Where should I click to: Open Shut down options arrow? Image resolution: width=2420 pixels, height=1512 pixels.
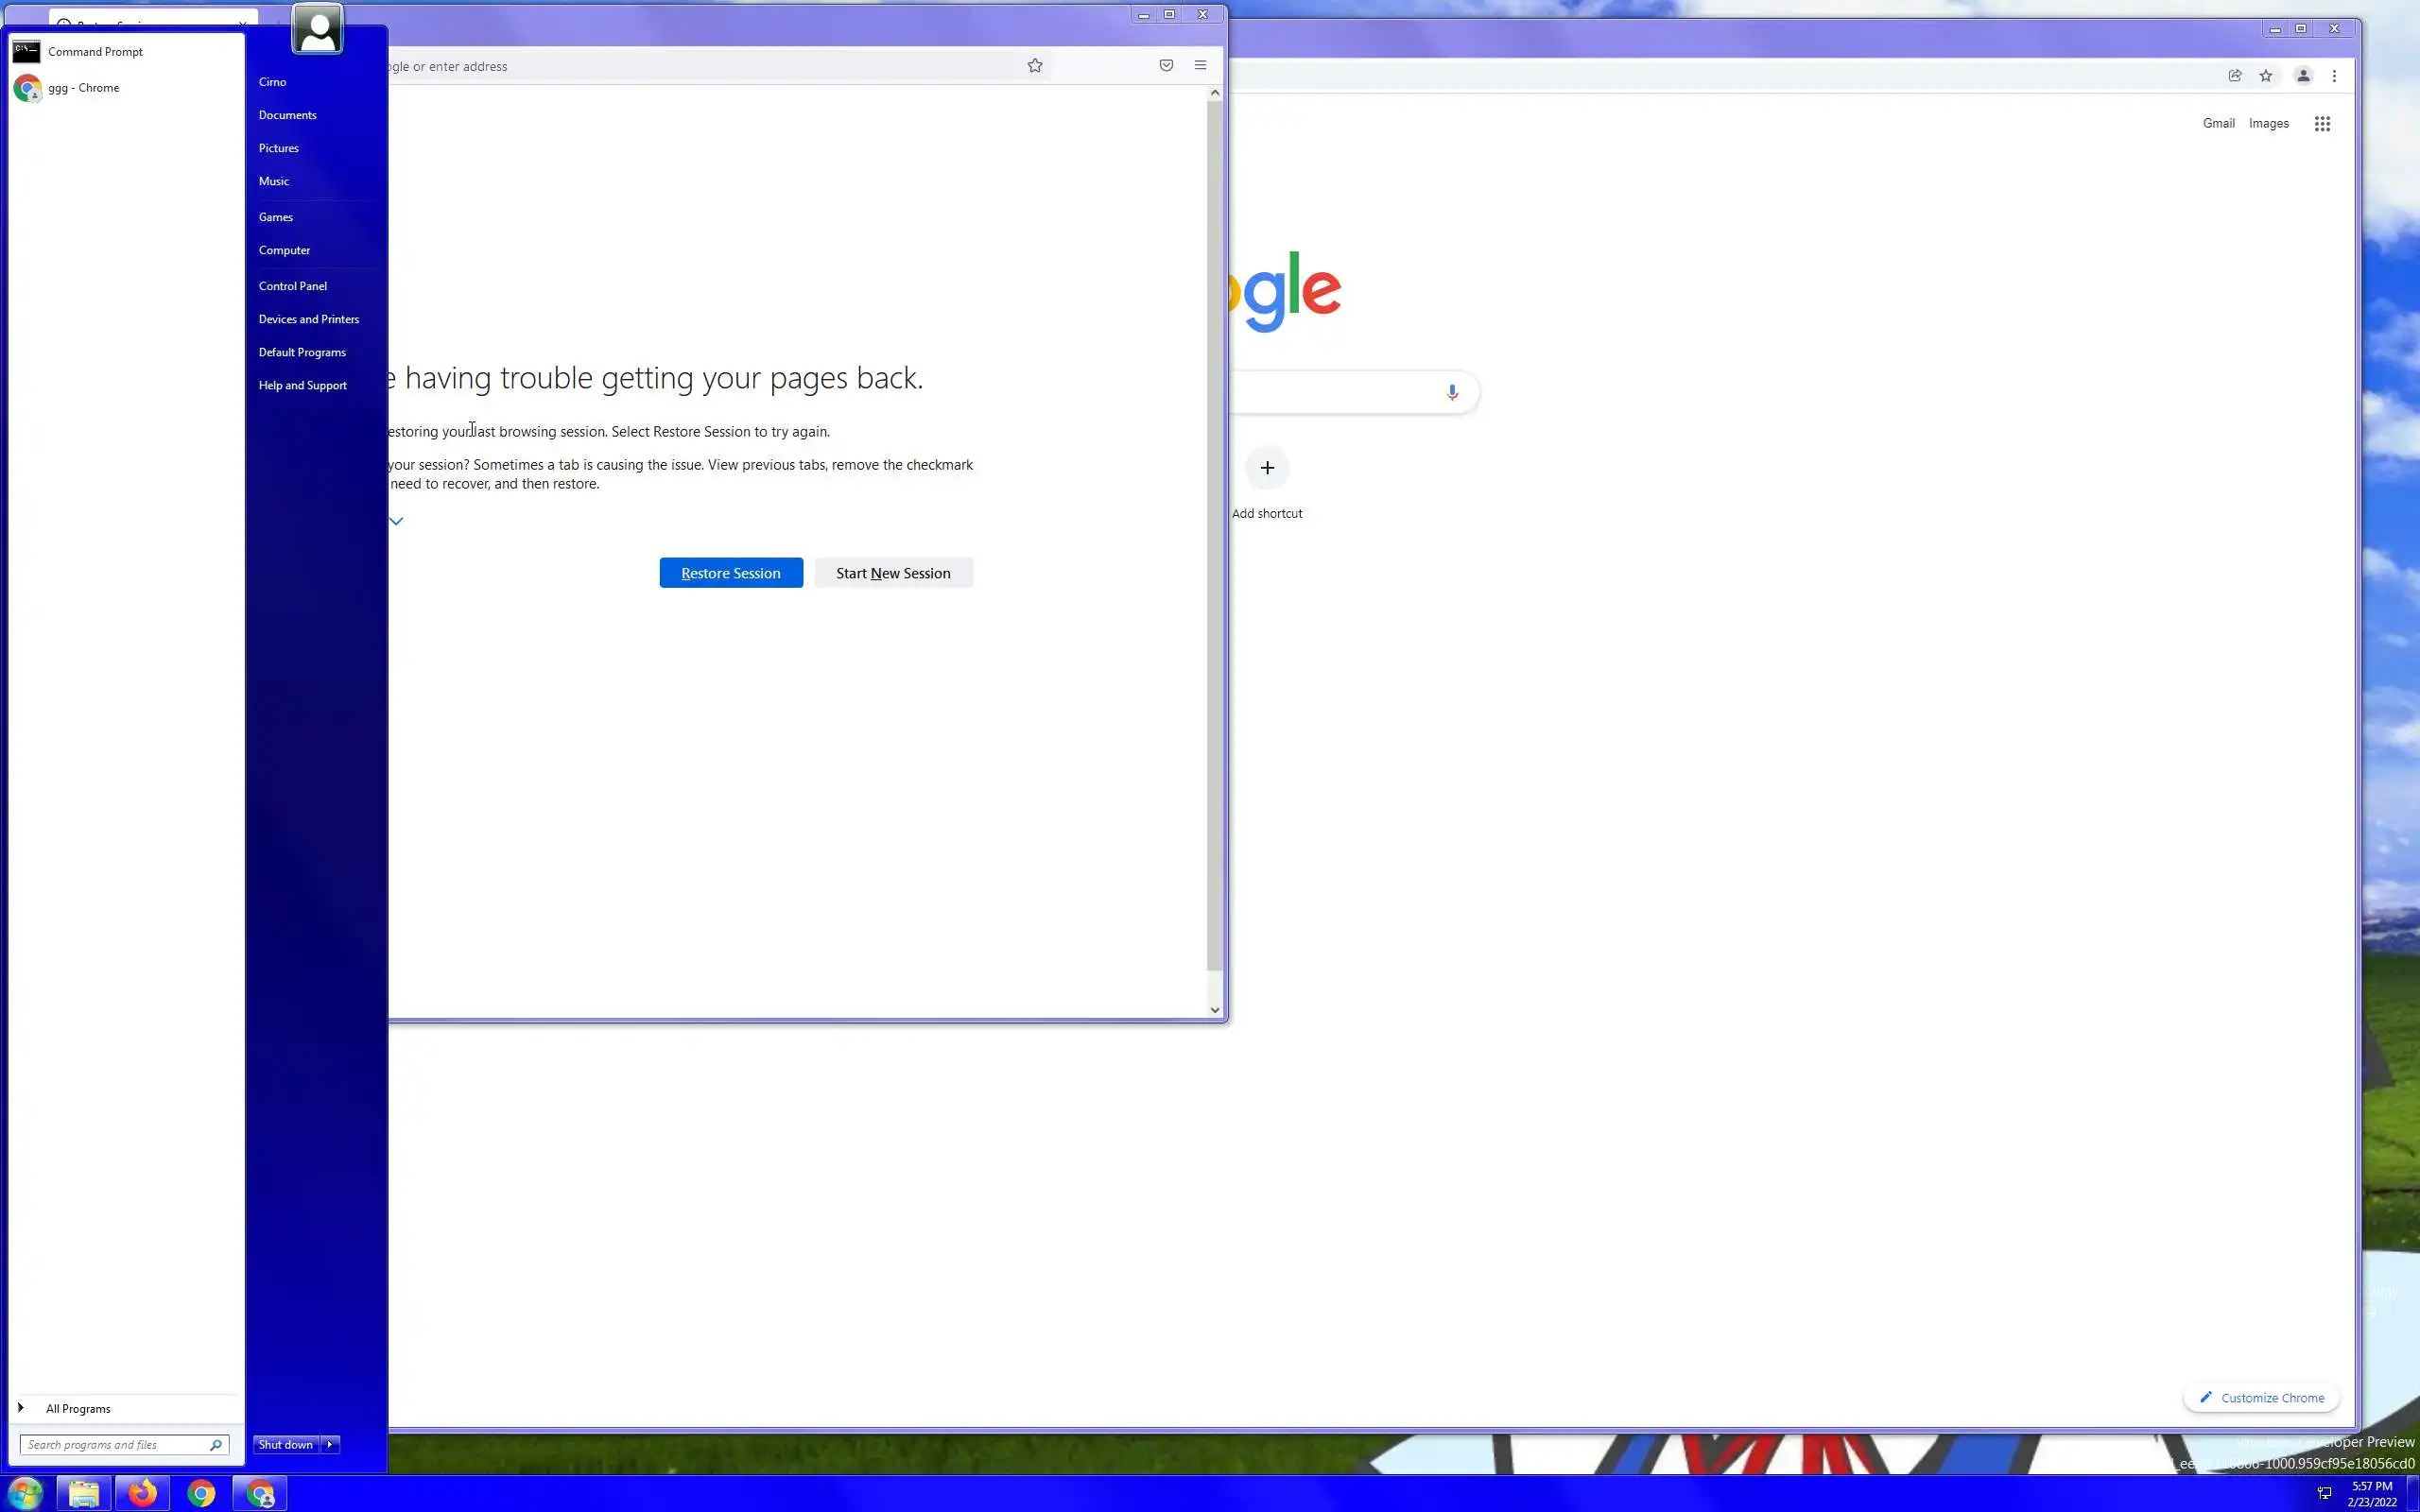click(x=330, y=1444)
